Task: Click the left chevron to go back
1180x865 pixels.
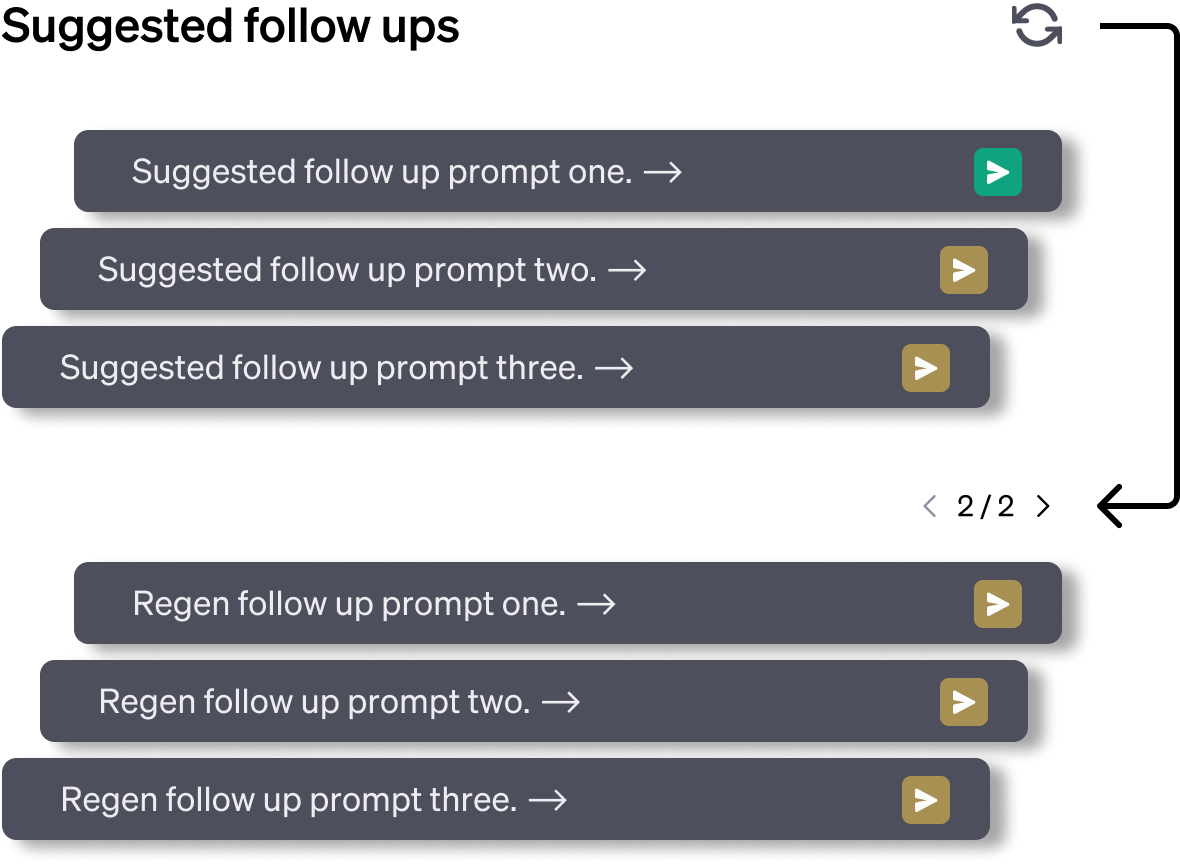Action: coord(930,506)
